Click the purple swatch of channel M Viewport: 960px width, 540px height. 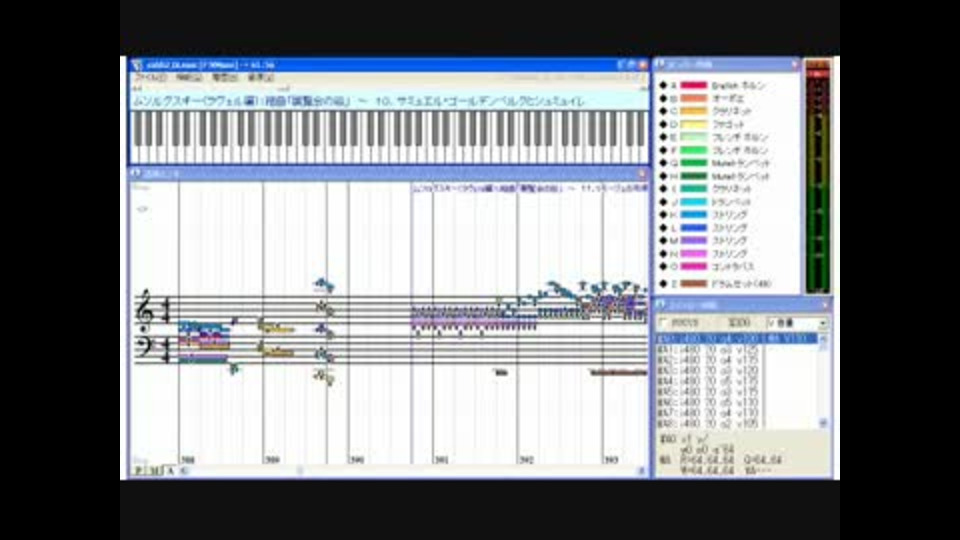point(694,241)
